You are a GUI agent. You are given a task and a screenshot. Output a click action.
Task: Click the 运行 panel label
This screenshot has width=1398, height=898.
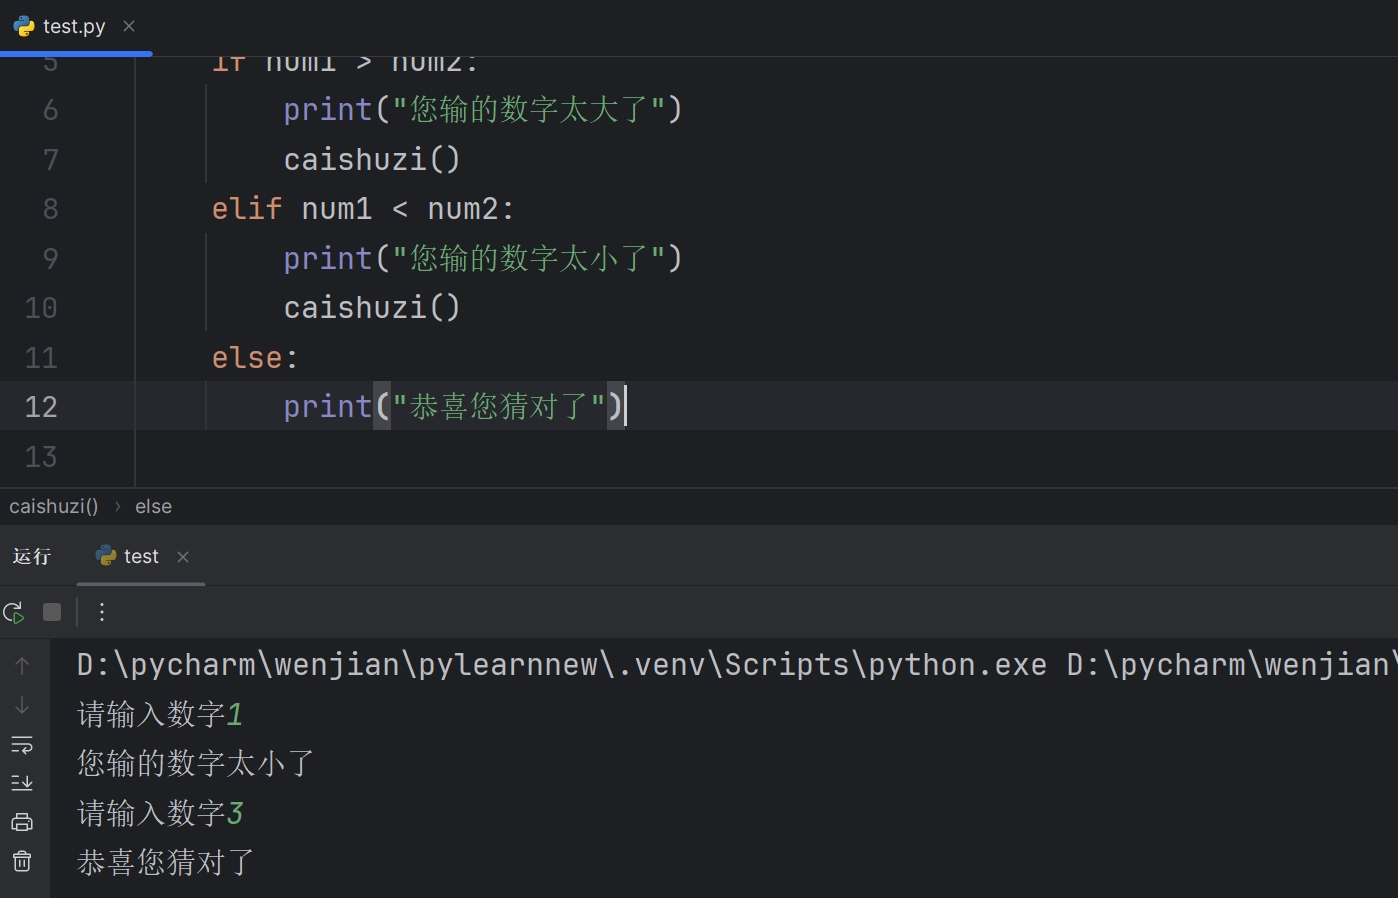click(31, 556)
